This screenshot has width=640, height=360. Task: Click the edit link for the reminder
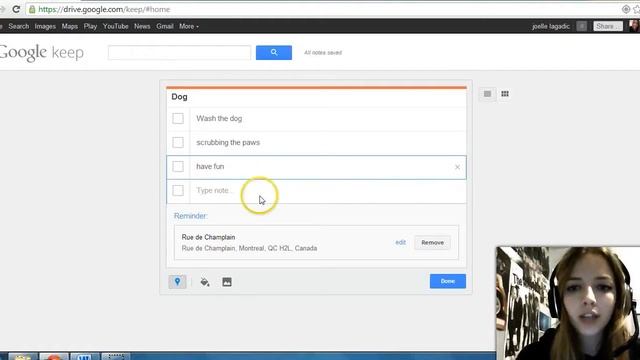400,242
